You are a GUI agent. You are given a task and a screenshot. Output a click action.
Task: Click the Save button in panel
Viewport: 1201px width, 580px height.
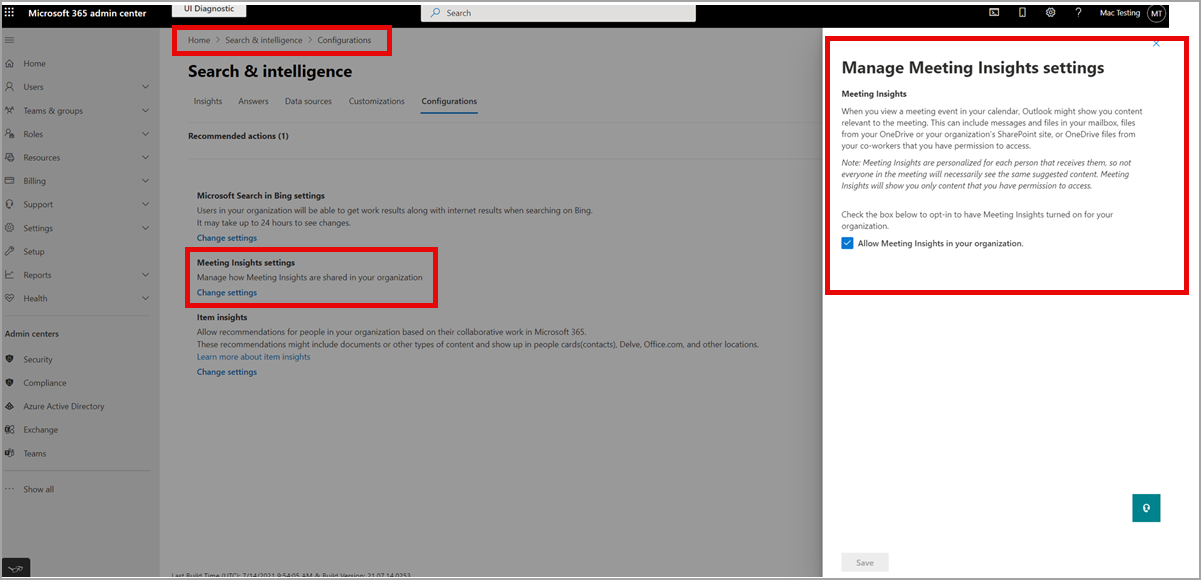(865, 563)
